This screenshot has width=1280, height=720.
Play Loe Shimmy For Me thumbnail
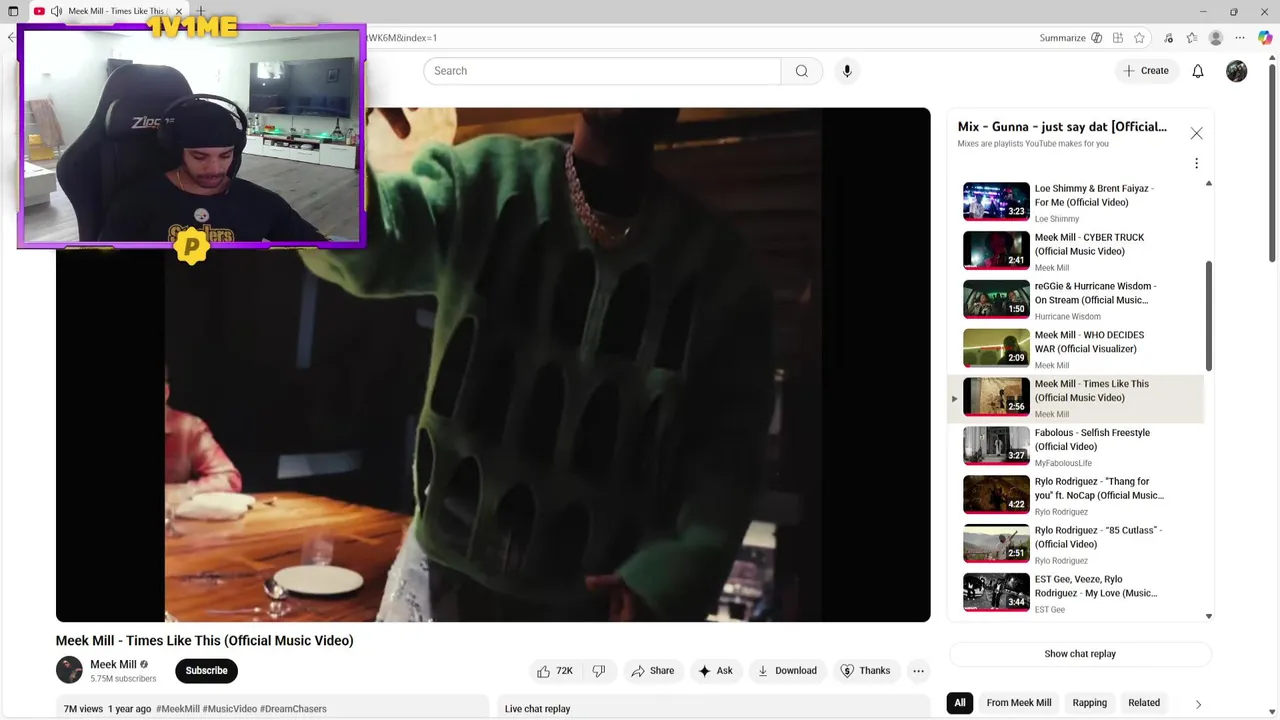[x=996, y=201]
